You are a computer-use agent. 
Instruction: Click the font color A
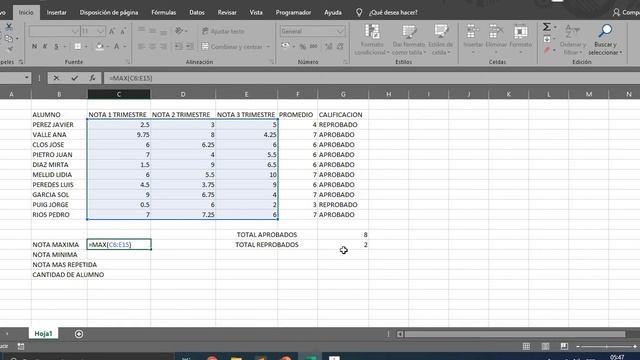117,47
